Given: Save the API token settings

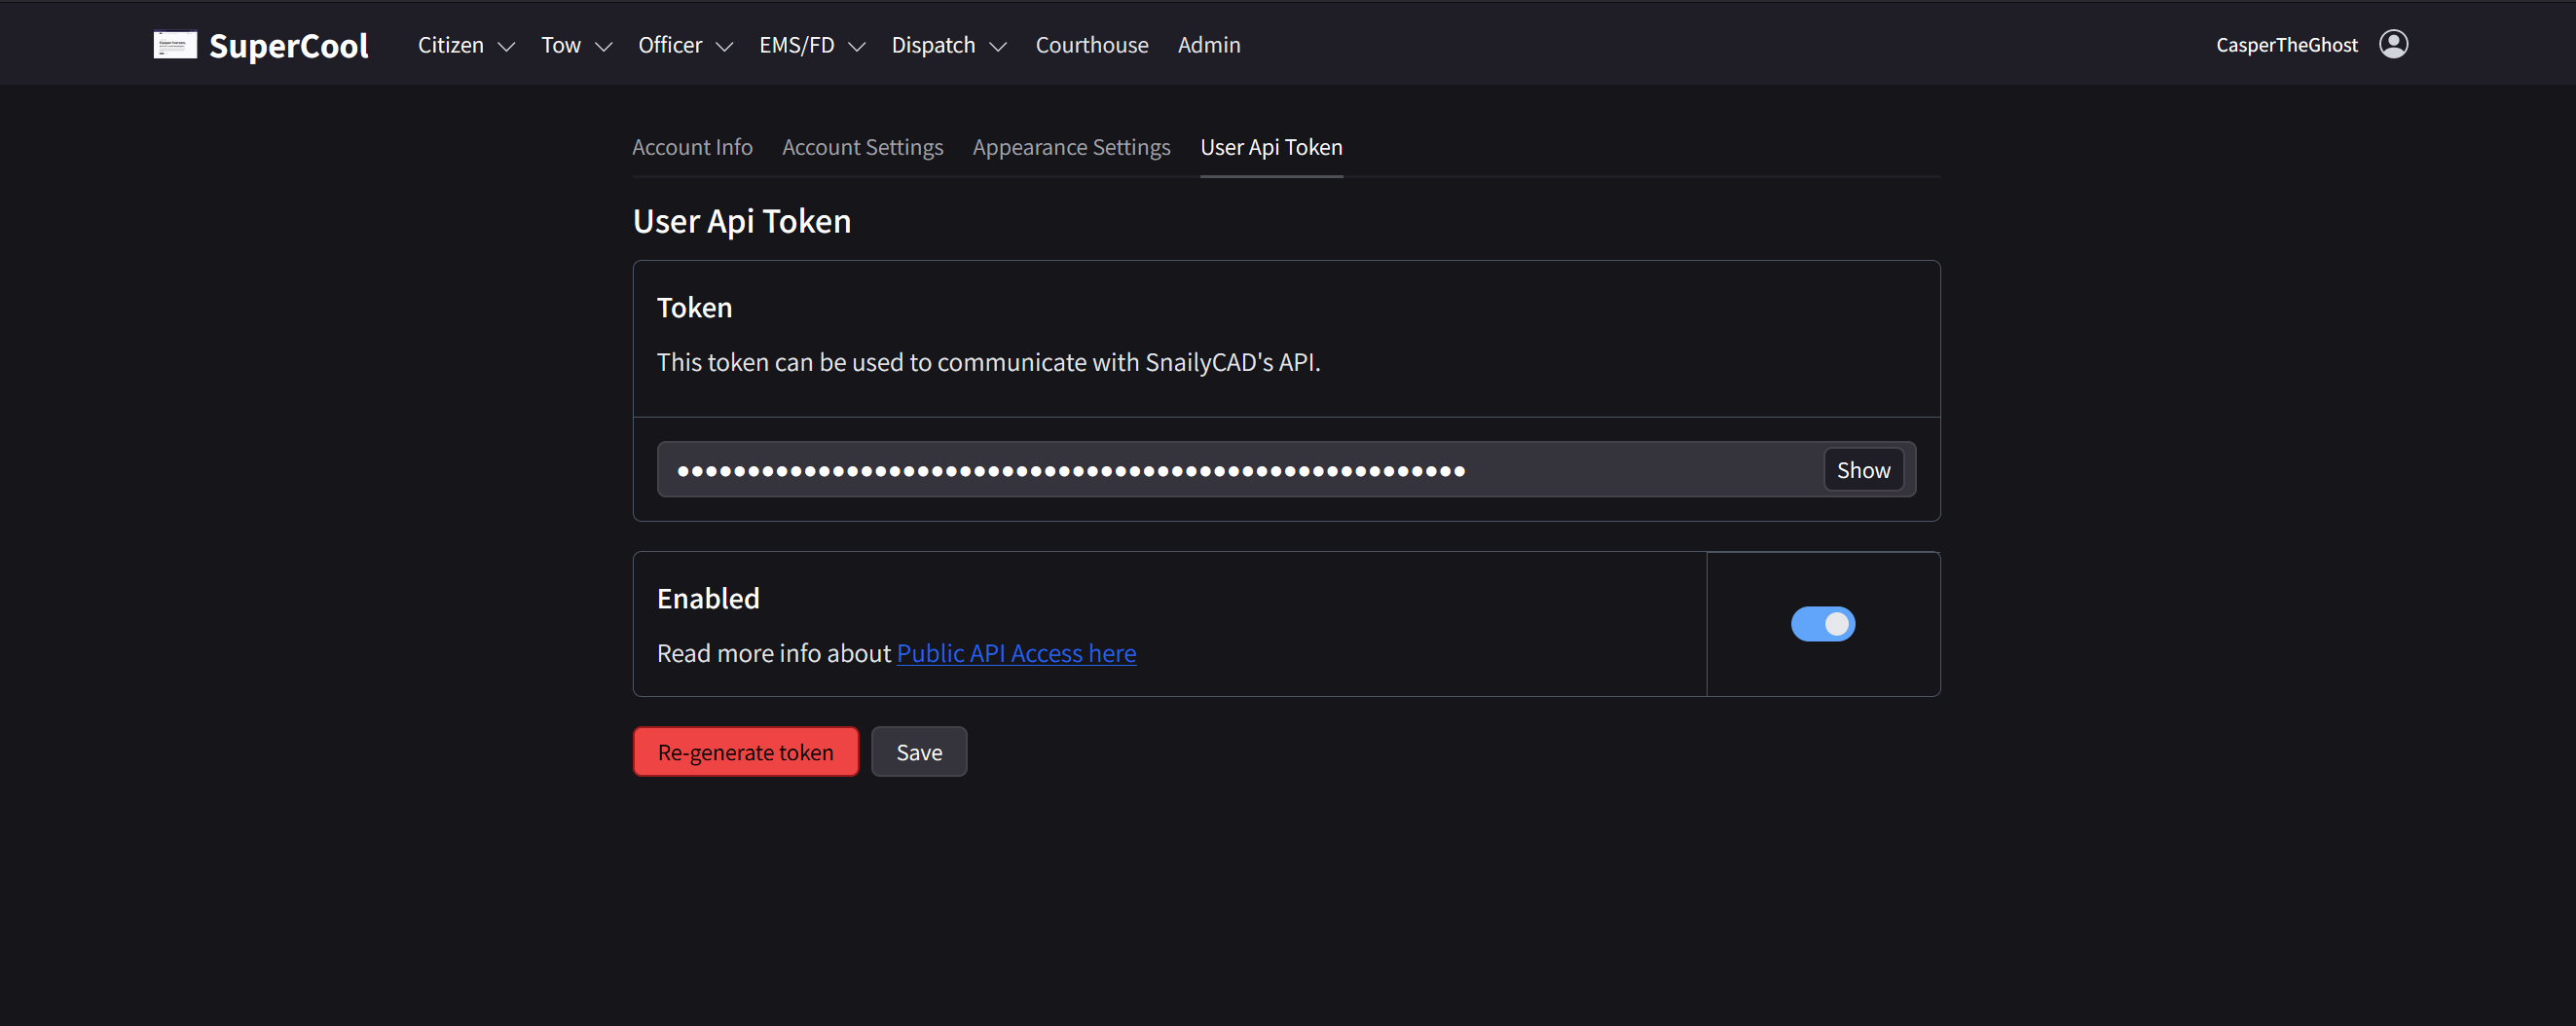Looking at the screenshot, I should pos(918,751).
